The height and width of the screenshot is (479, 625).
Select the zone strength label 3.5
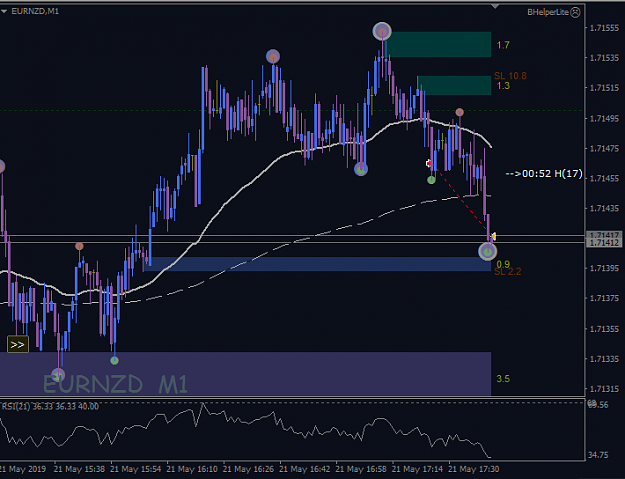[503, 379]
